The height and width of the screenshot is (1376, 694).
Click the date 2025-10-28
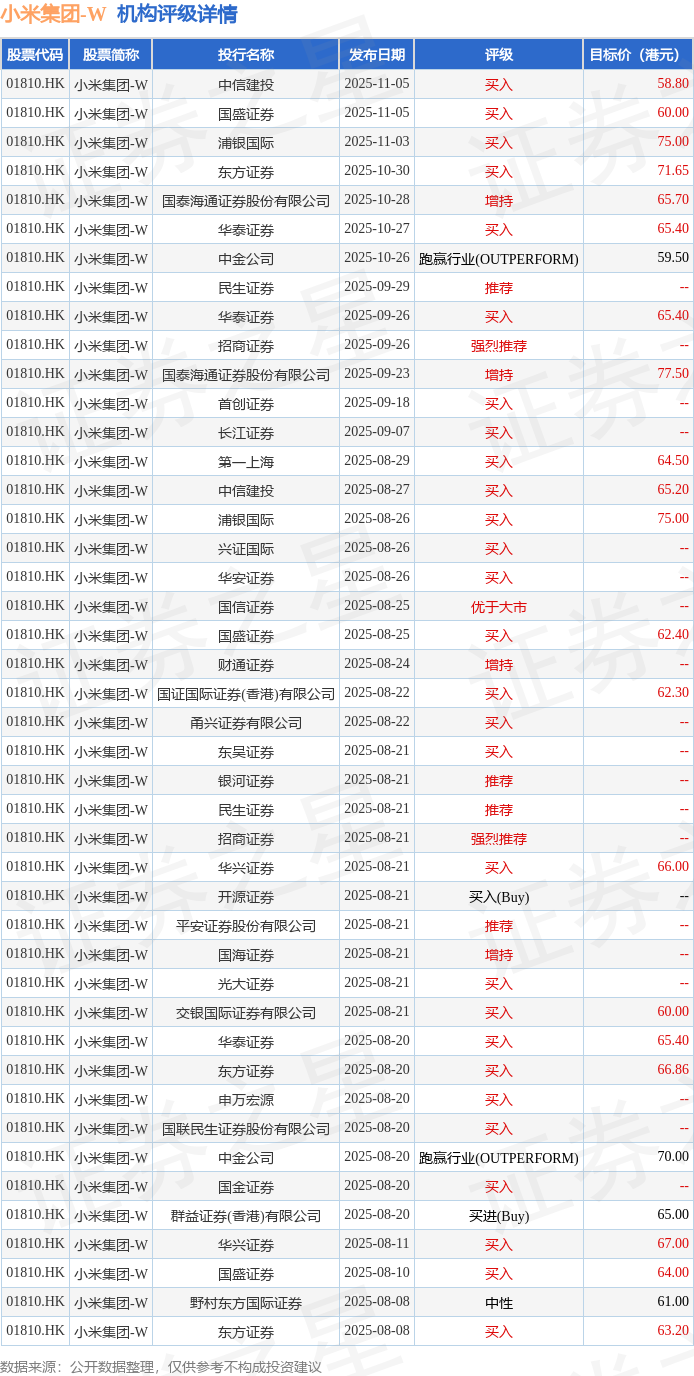point(377,200)
